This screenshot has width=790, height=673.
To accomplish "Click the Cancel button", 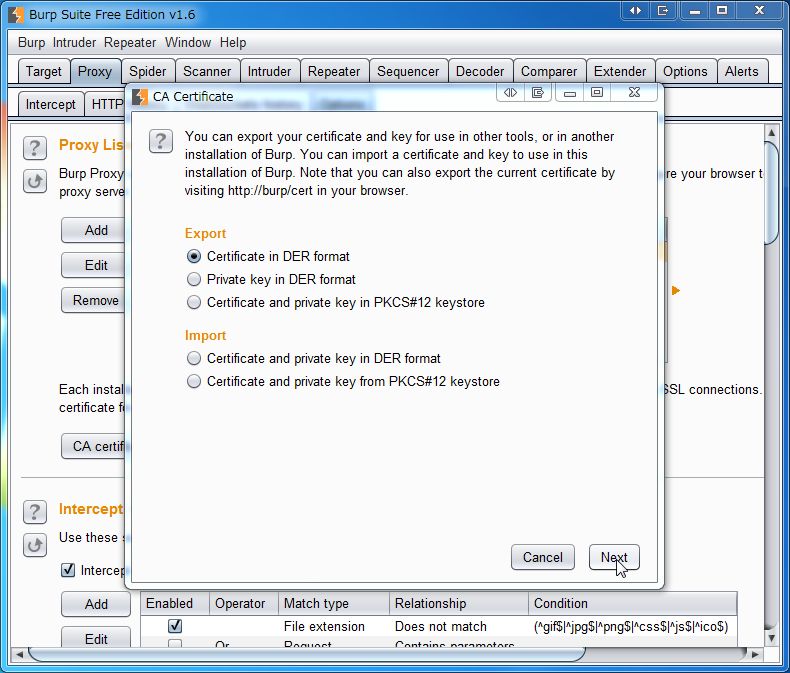I will pyautogui.click(x=543, y=557).
